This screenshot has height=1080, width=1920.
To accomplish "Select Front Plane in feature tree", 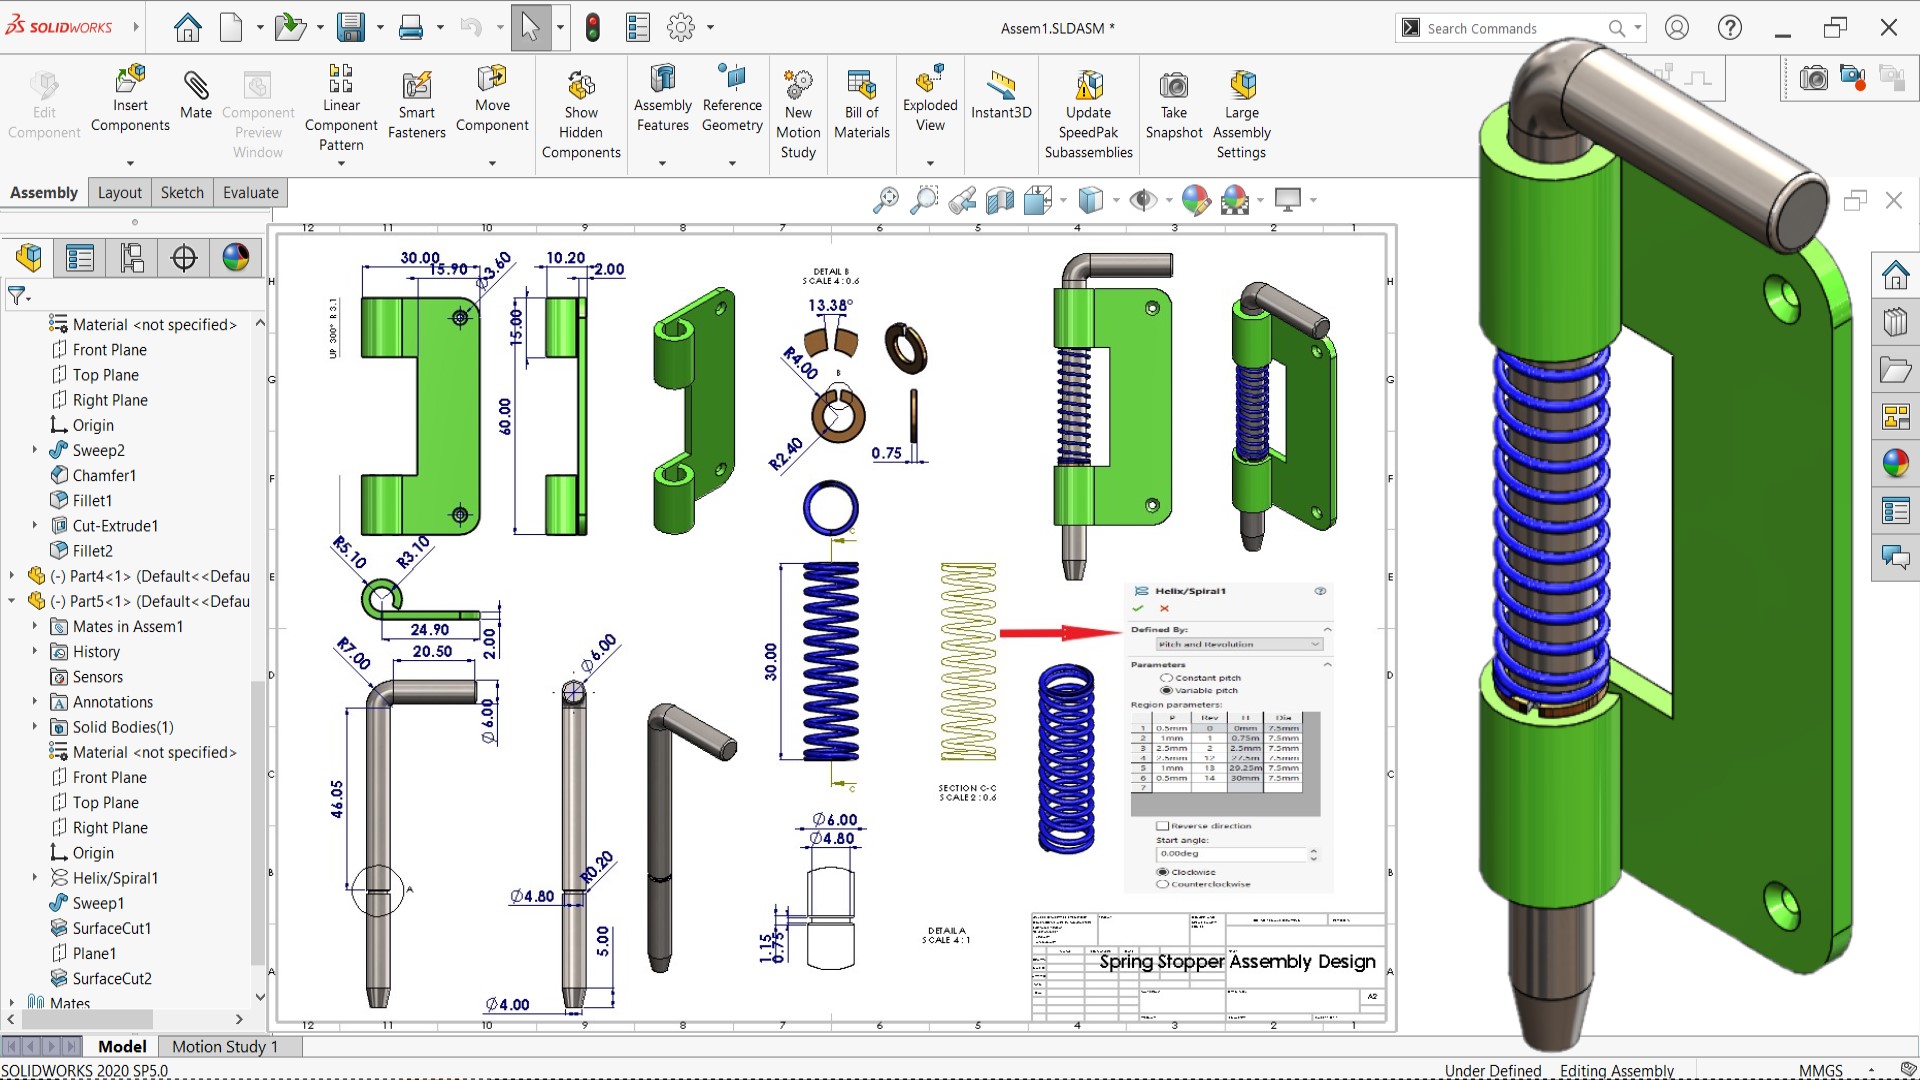I will (x=109, y=350).
